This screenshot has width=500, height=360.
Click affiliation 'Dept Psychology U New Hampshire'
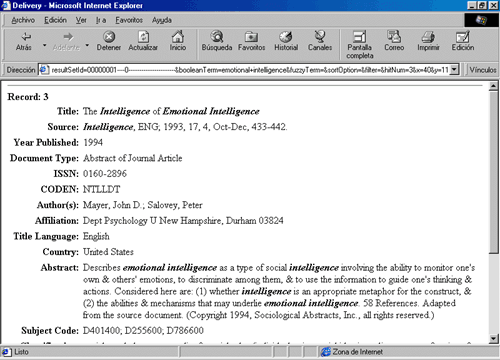point(152,221)
